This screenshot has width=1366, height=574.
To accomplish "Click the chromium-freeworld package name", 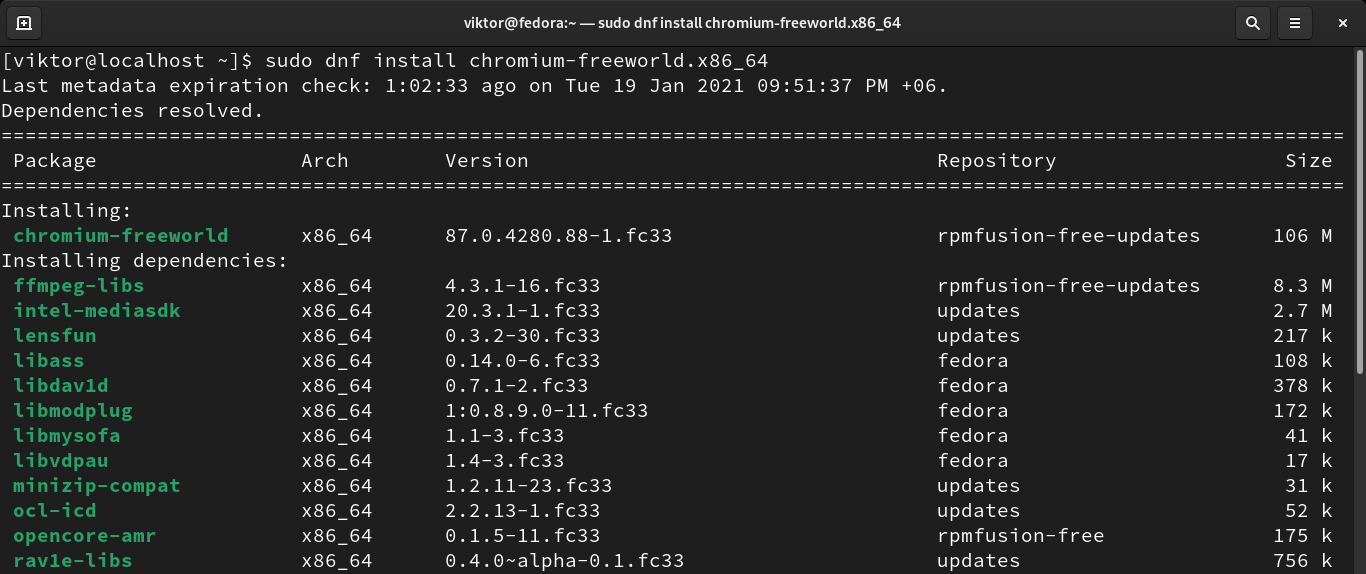I will 121,236.
